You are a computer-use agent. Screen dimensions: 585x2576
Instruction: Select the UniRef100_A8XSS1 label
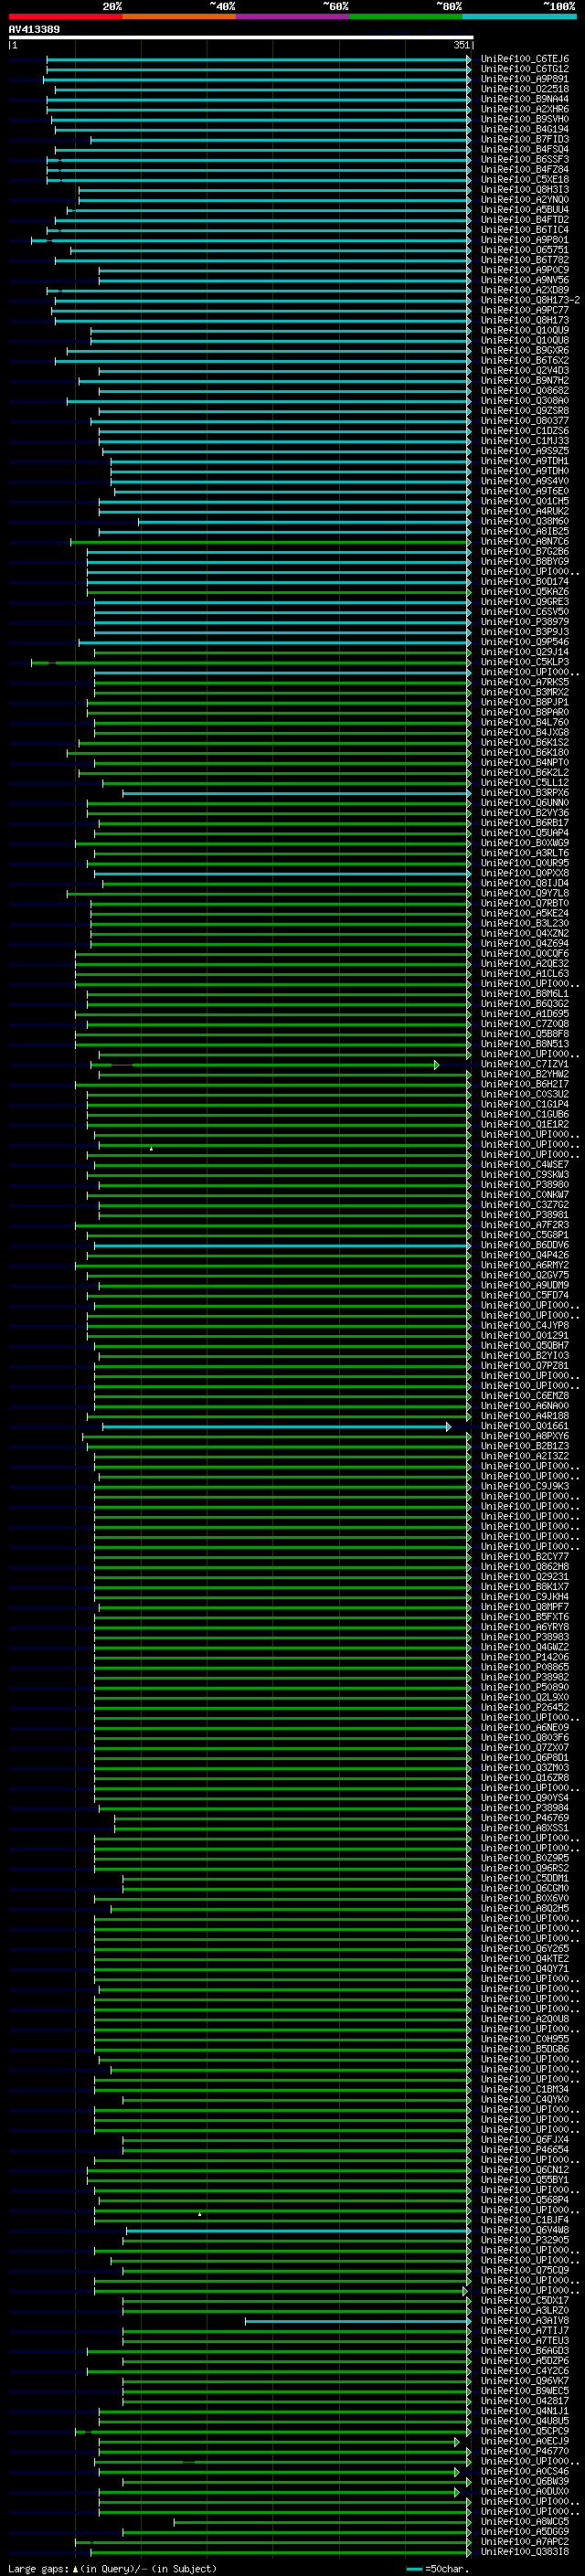(x=525, y=1828)
